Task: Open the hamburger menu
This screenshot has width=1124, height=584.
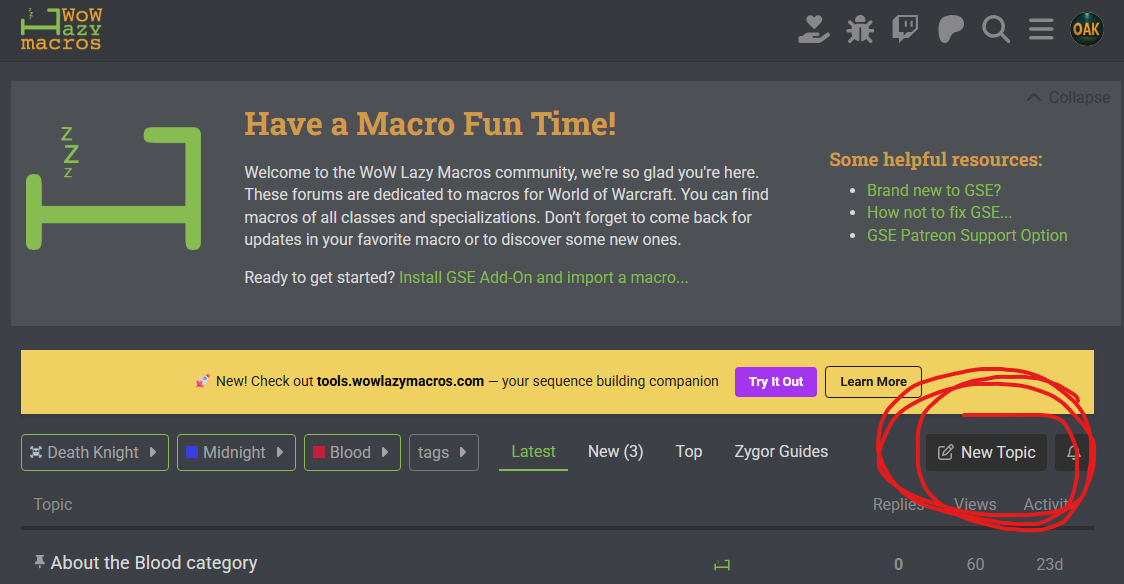Action: pyautogui.click(x=1041, y=29)
